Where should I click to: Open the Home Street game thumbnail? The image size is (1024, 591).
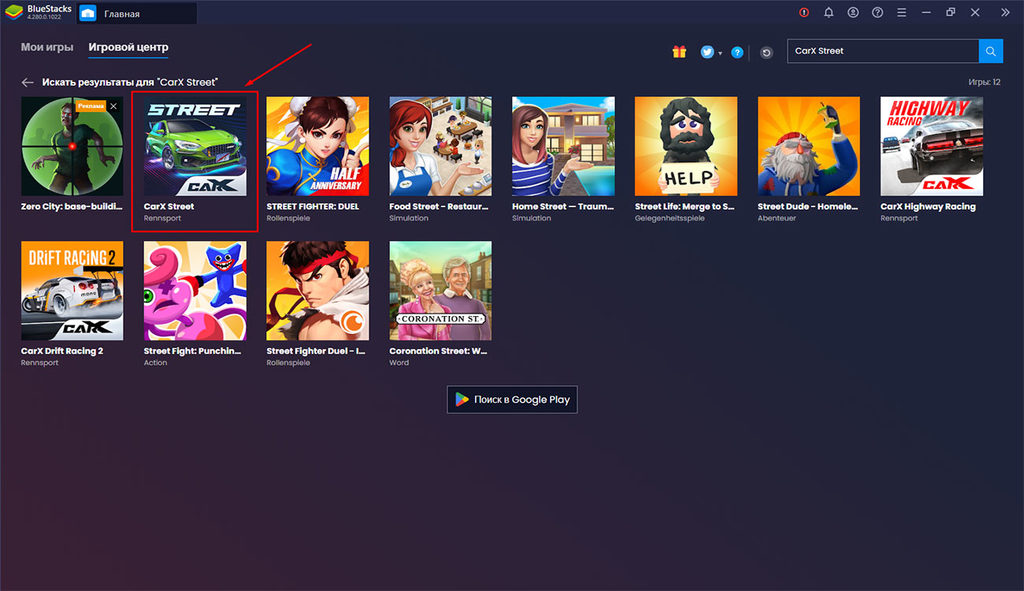(x=563, y=146)
